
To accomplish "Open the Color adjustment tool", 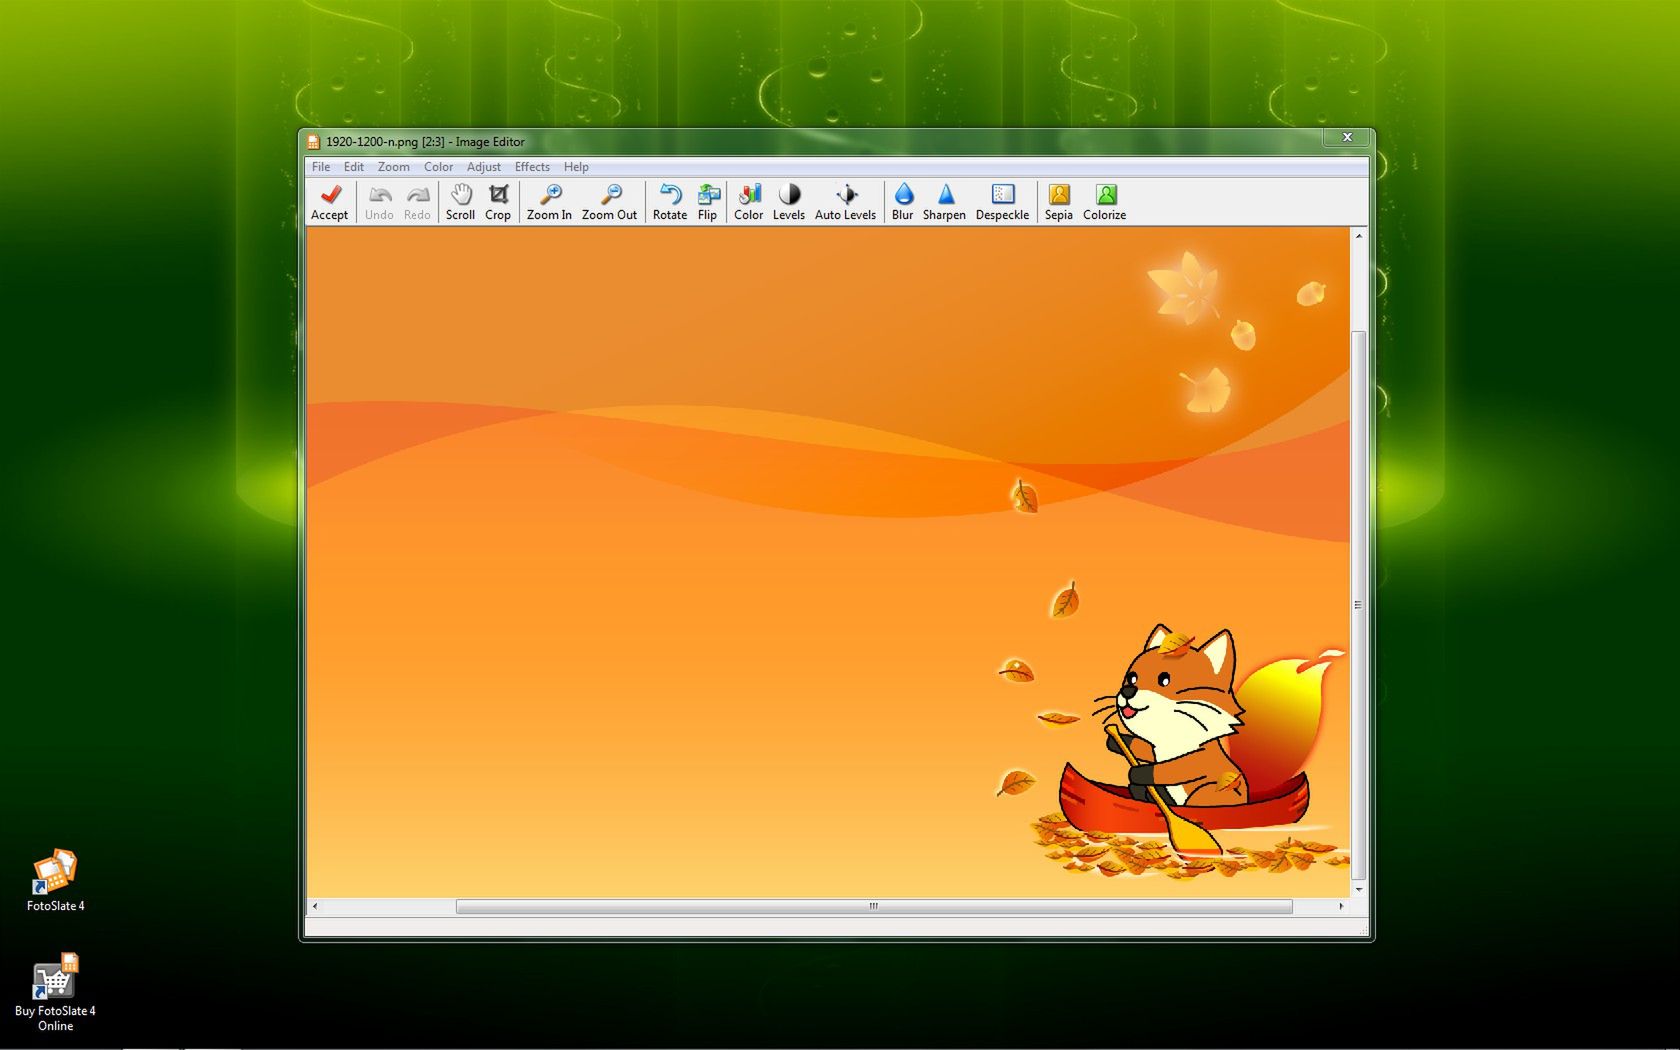I will (x=748, y=201).
